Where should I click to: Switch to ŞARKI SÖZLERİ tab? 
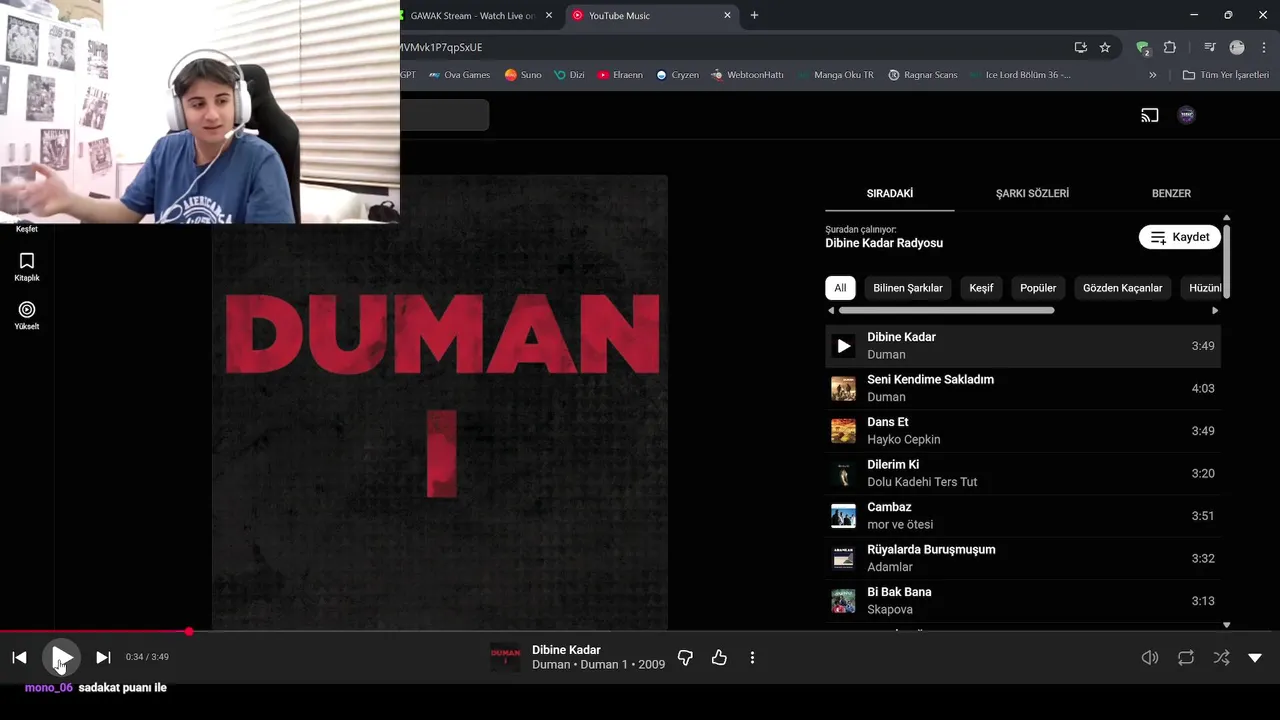coord(1032,193)
